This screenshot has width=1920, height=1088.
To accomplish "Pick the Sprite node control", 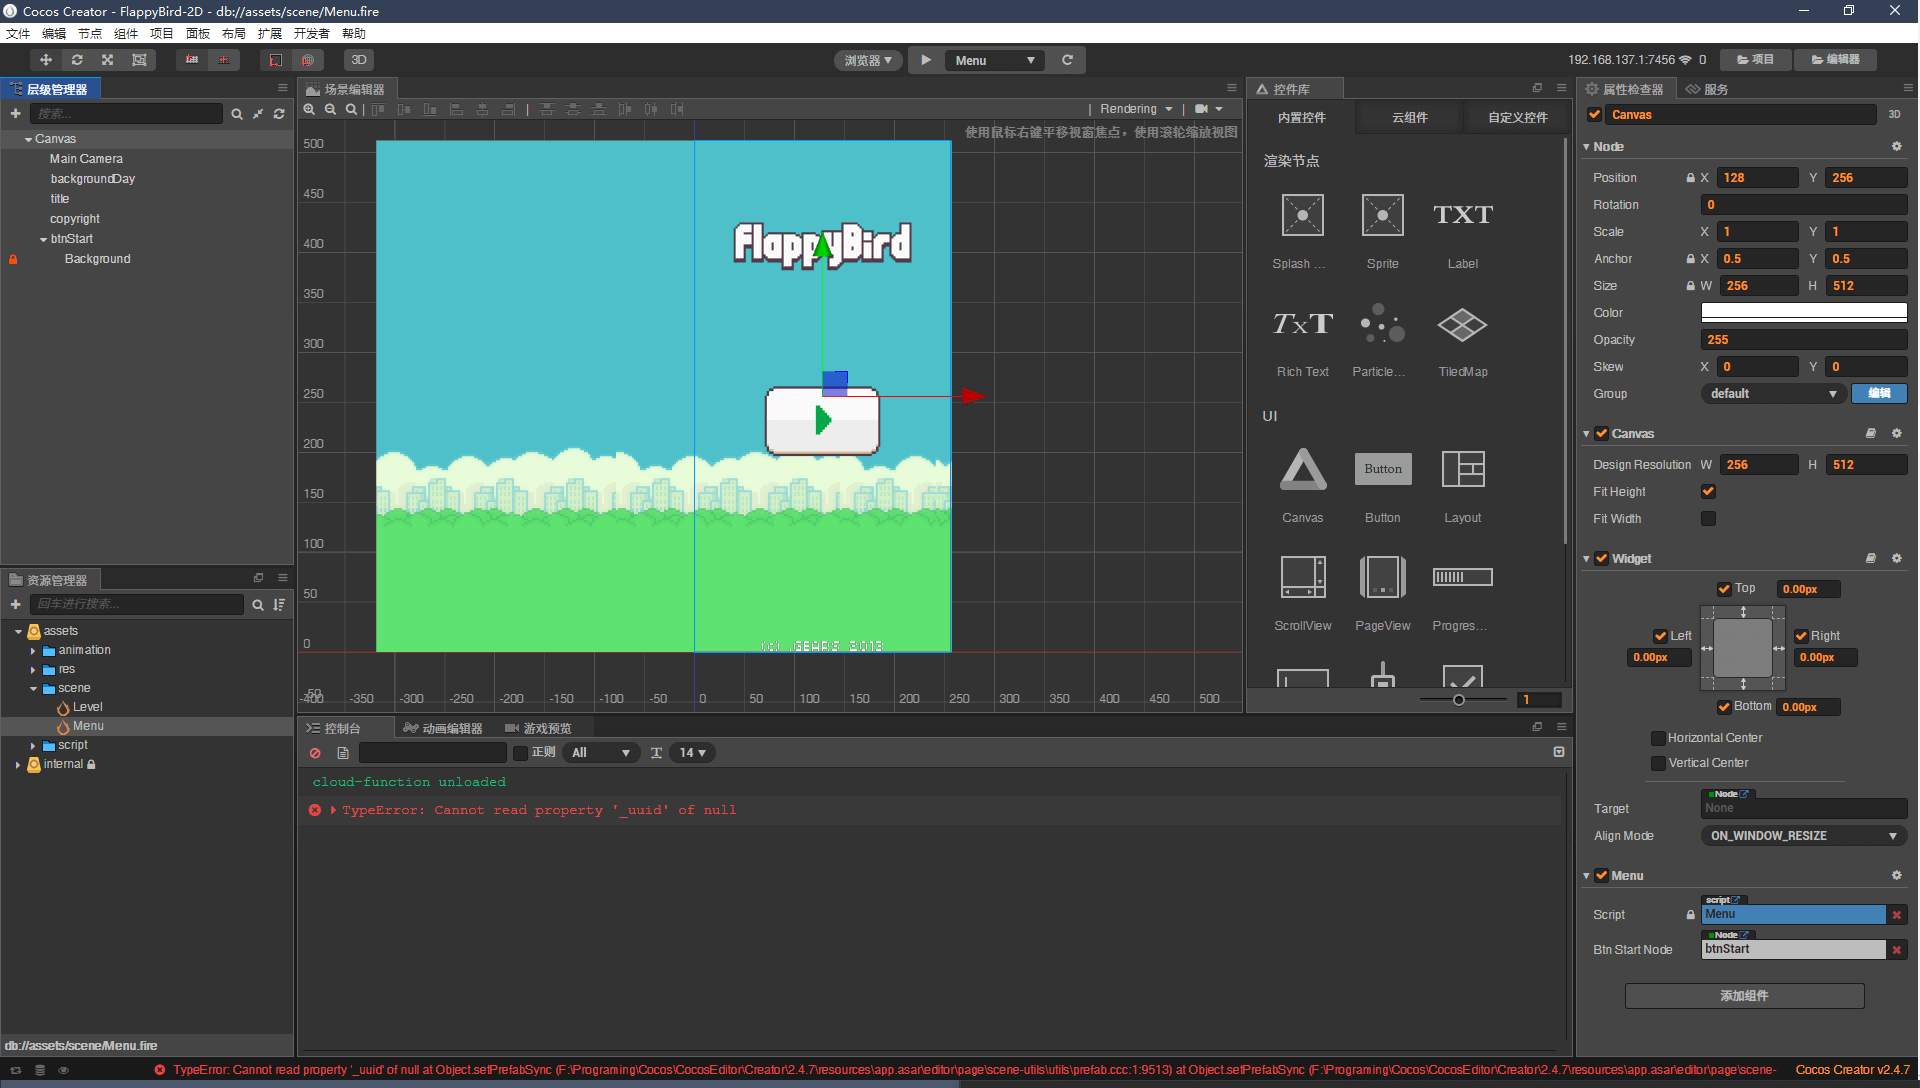I will click(1382, 232).
